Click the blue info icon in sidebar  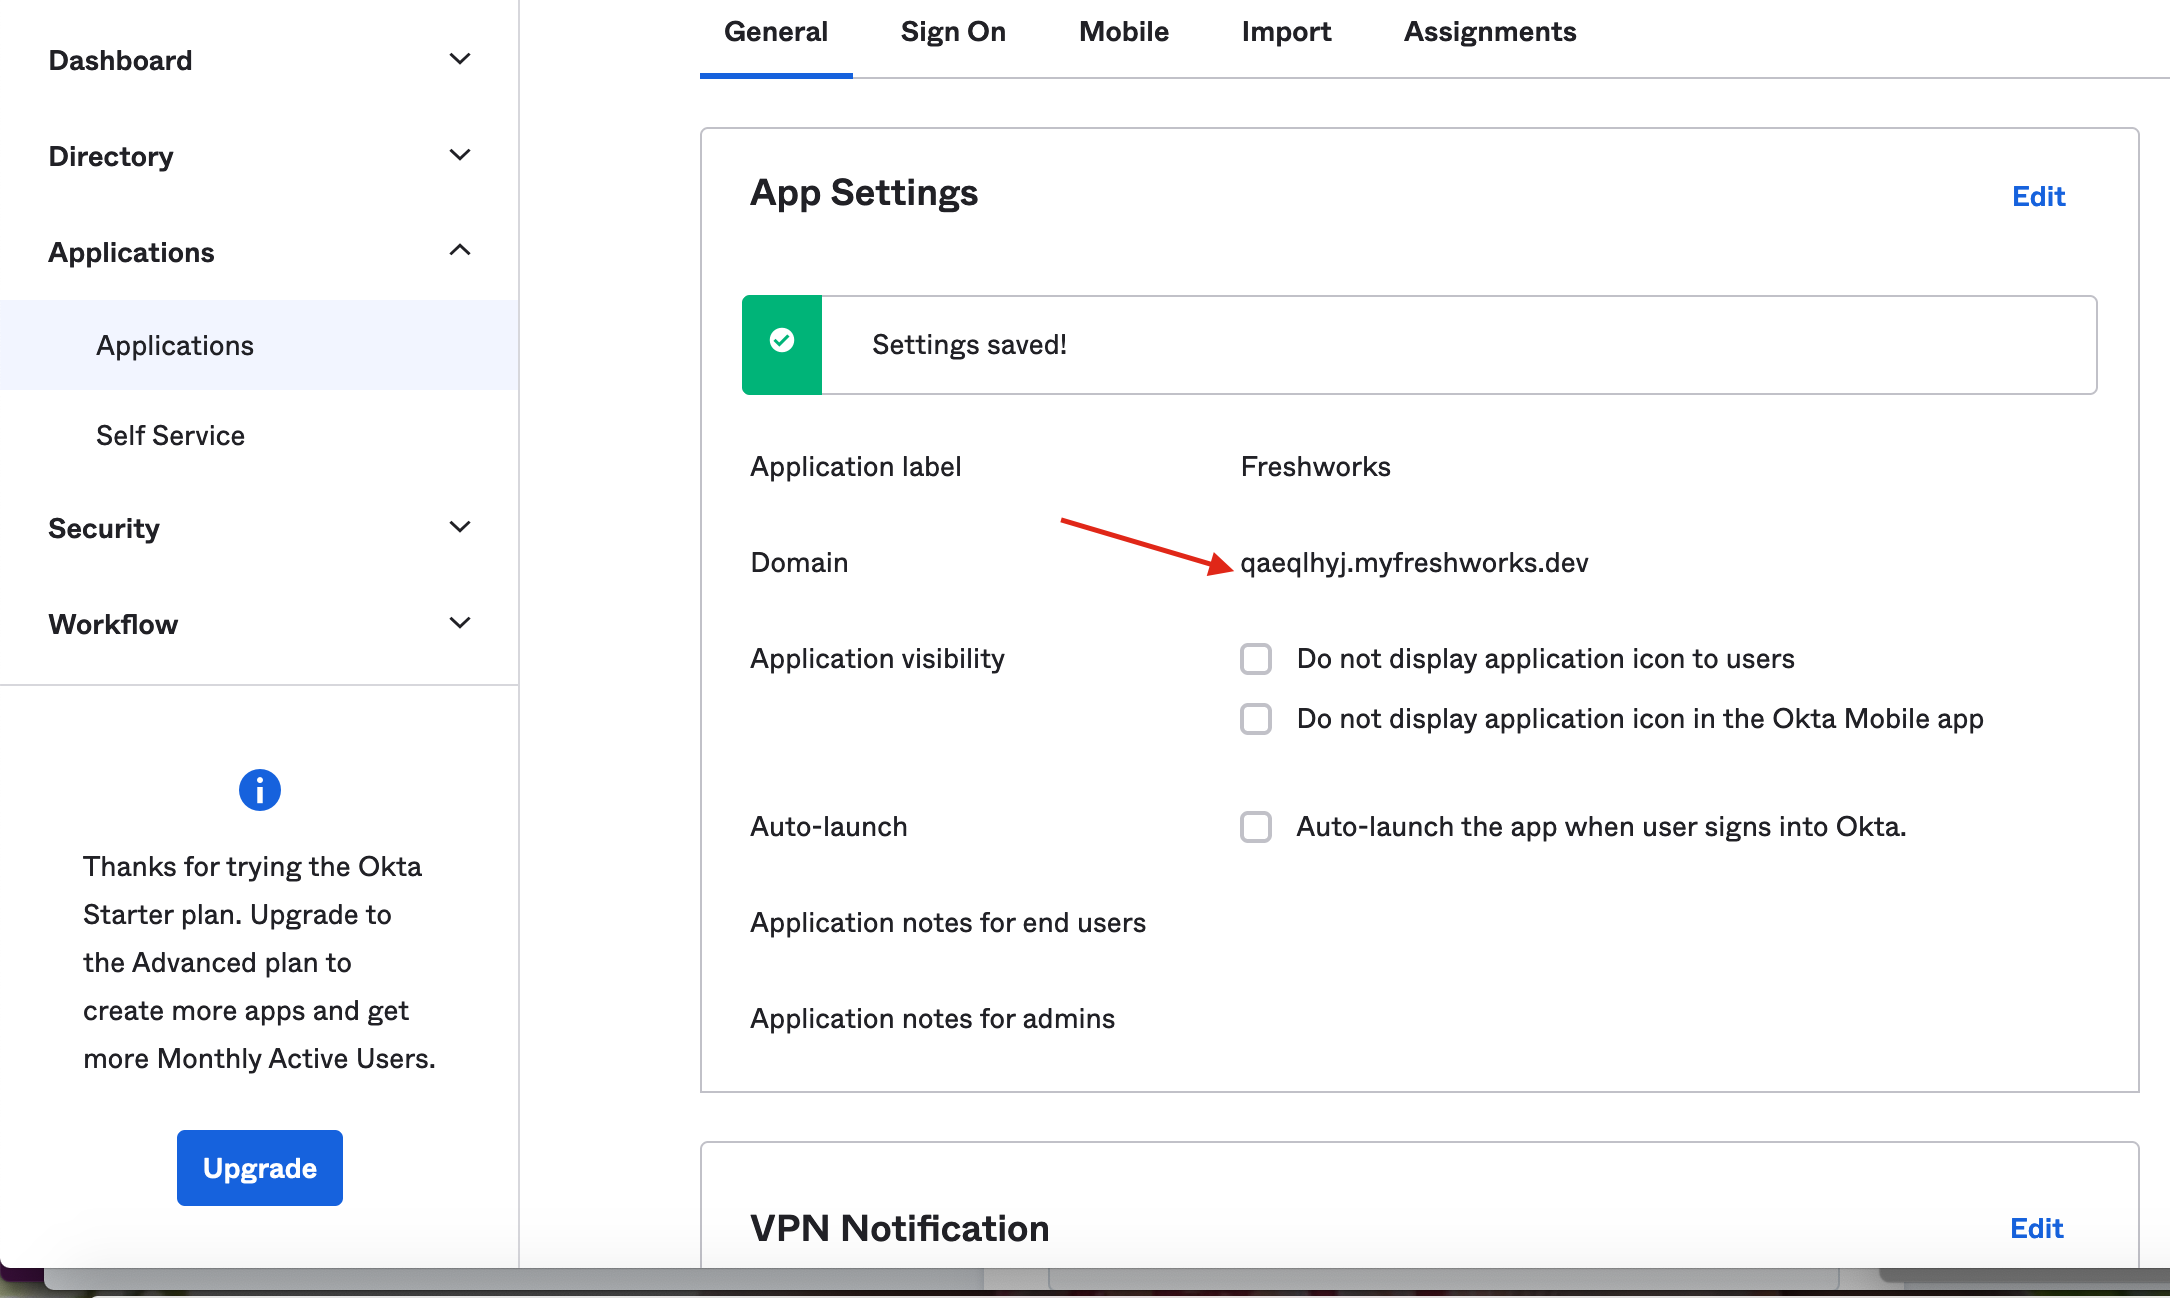click(x=259, y=790)
